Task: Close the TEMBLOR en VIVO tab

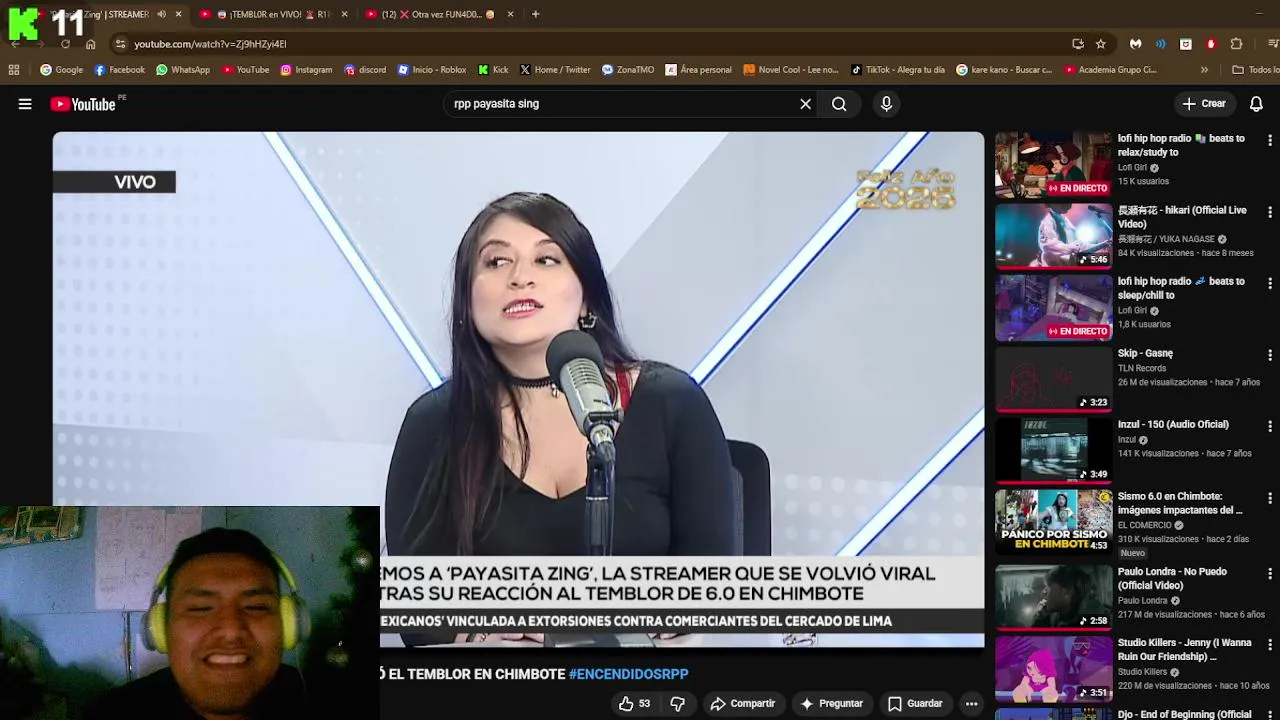Action: [345, 14]
